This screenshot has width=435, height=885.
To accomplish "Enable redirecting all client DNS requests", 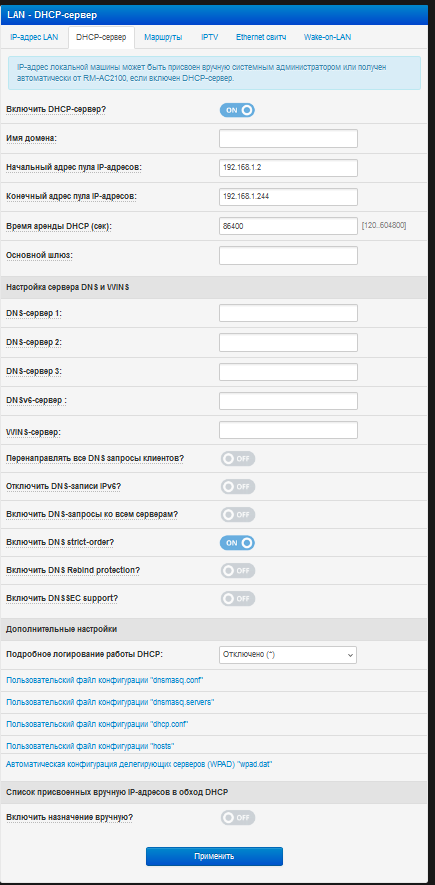I will coord(238,458).
